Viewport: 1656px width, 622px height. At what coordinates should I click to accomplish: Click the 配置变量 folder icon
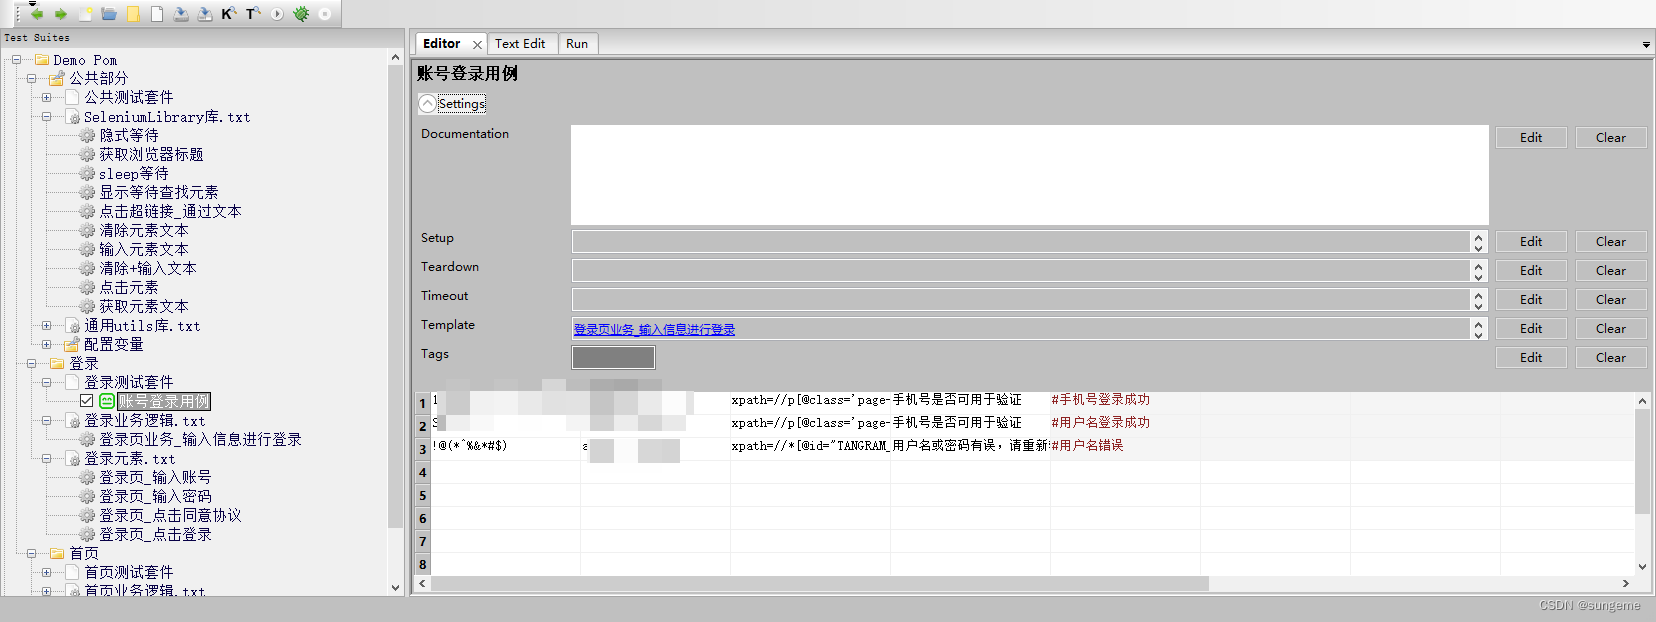pyautogui.click(x=72, y=344)
